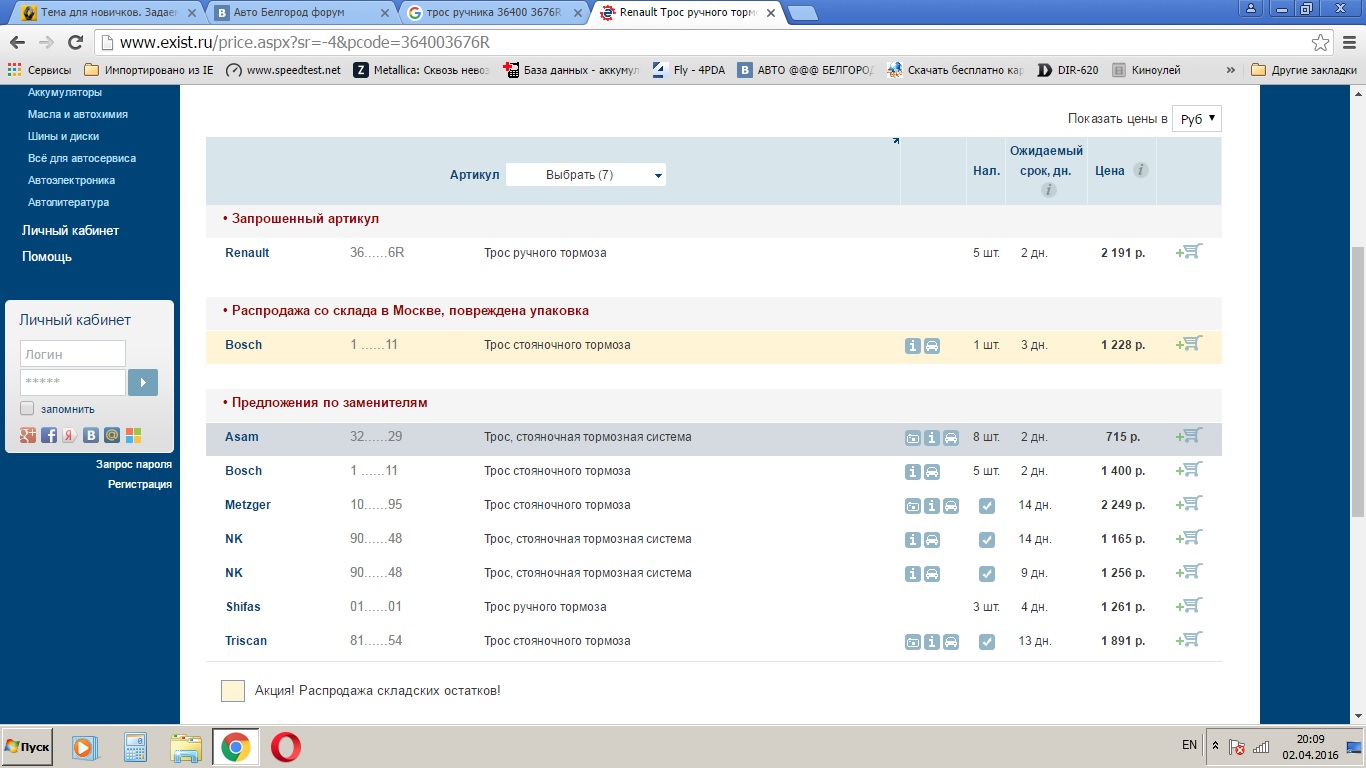
Task: Open the photo icon in the Asam row
Action: (913, 438)
